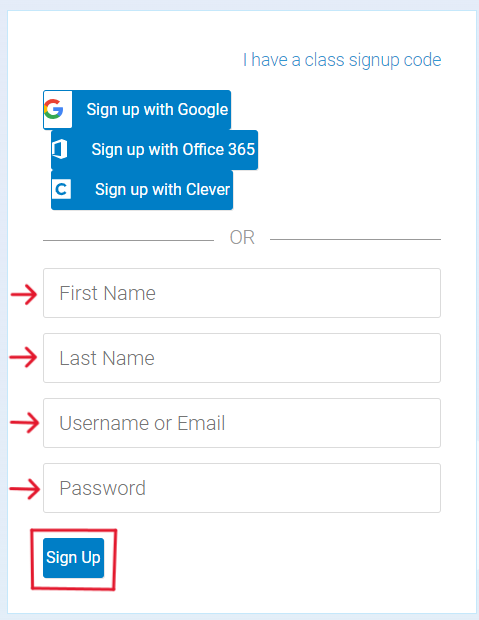The height and width of the screenshot is (620, 479).
Task: Focus the Last Name input field
Action: click(242, 358)
